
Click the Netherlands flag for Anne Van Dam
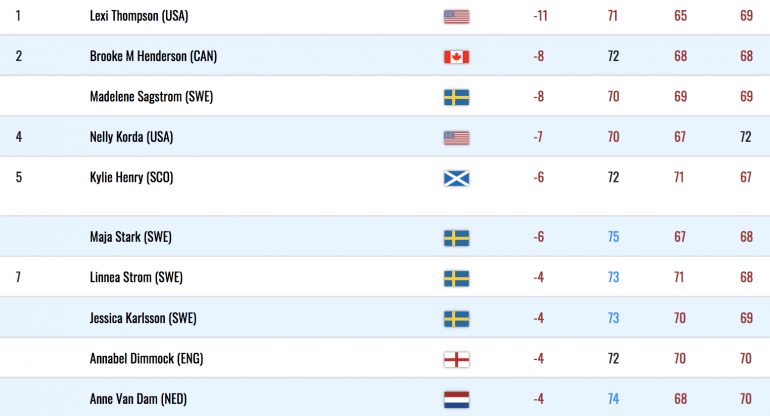point(456,399)
